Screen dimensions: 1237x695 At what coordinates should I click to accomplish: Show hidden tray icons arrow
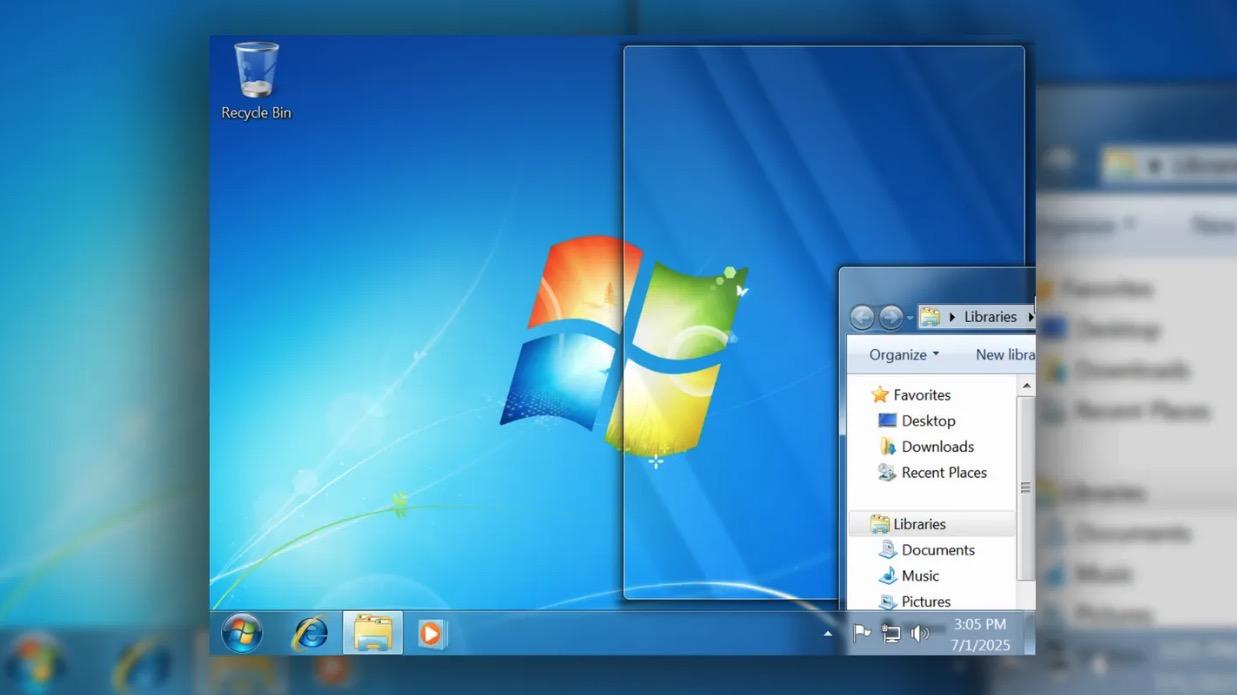pyautogui.click(x=827, y=633)
